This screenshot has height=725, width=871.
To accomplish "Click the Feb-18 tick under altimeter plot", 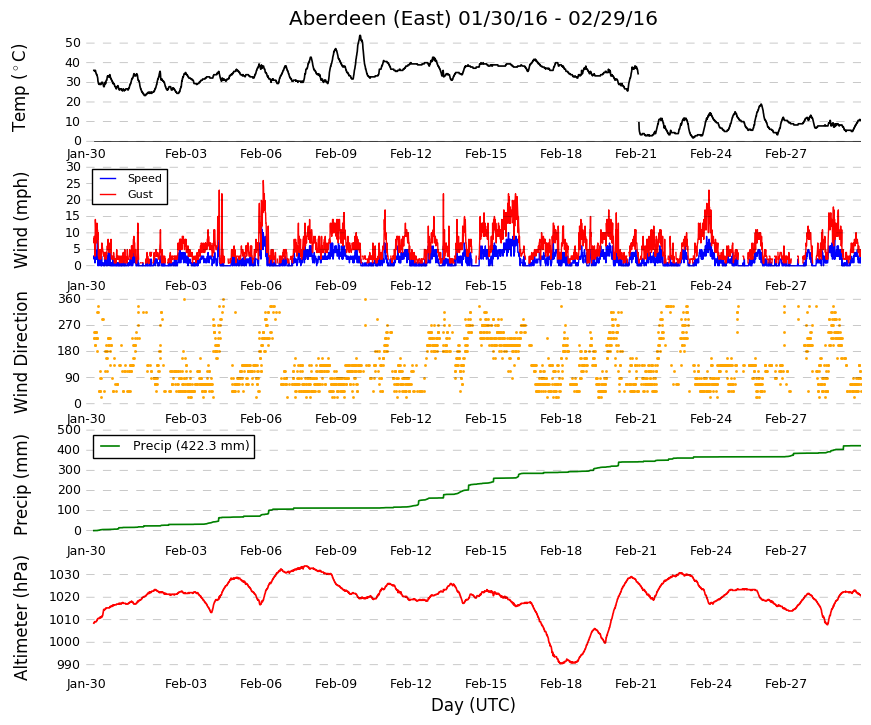I will coord(560,684).
